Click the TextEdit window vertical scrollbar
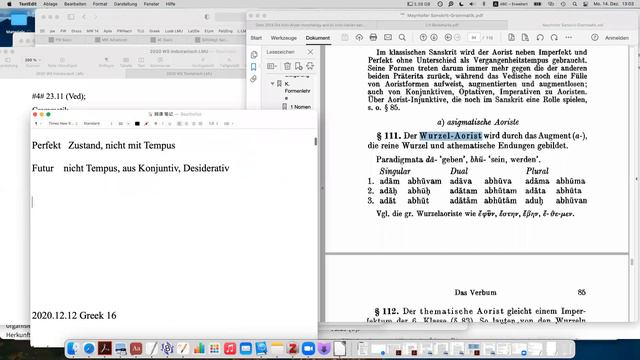 click(x=316, y=142)
